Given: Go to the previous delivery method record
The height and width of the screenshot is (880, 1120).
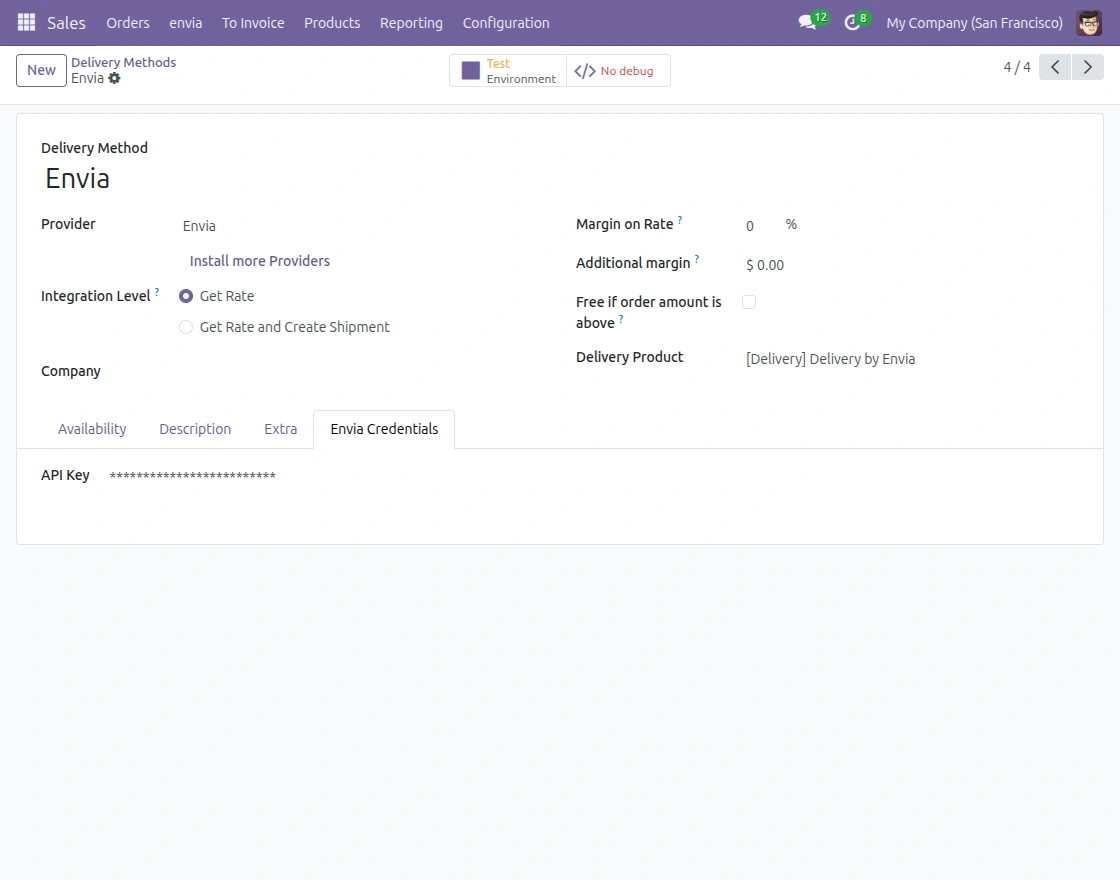Looking at the screenshot, I should [x=1054, y=66].
